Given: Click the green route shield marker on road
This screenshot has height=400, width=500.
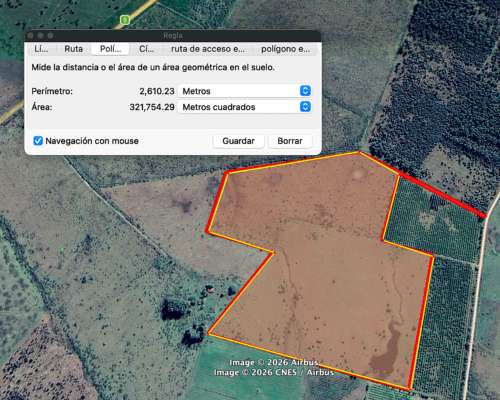Looking at the screenshot, I should pyautogui.click(x=125, y=20).
